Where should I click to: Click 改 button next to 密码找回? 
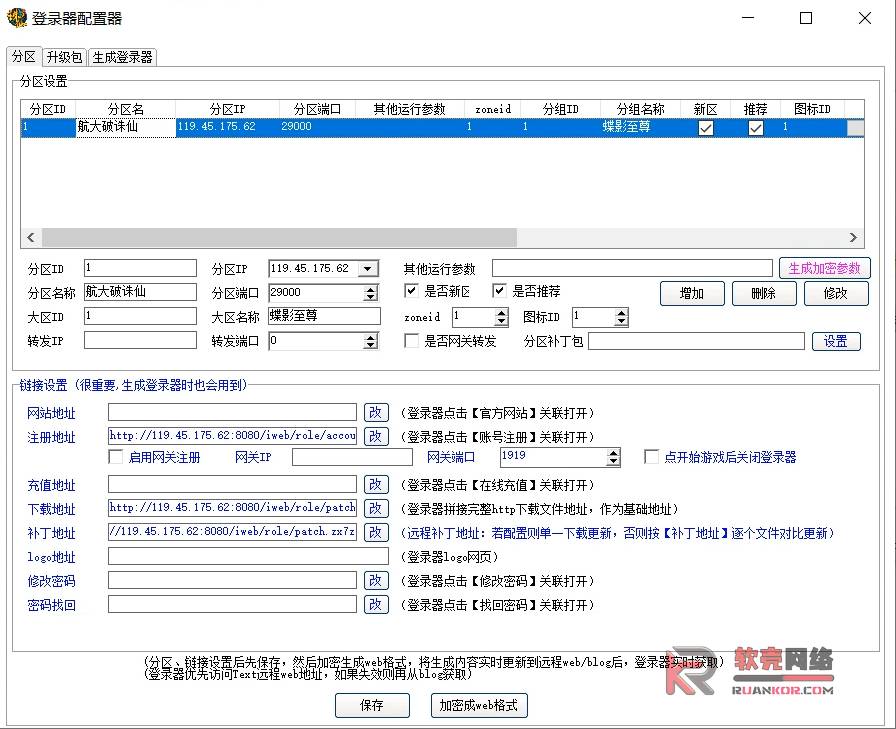click(x=376, y=604)
